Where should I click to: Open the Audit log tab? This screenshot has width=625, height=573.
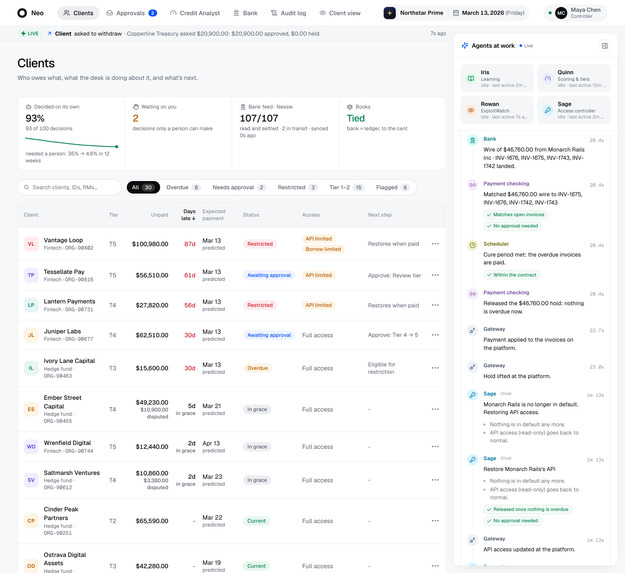tap(289, 13)
